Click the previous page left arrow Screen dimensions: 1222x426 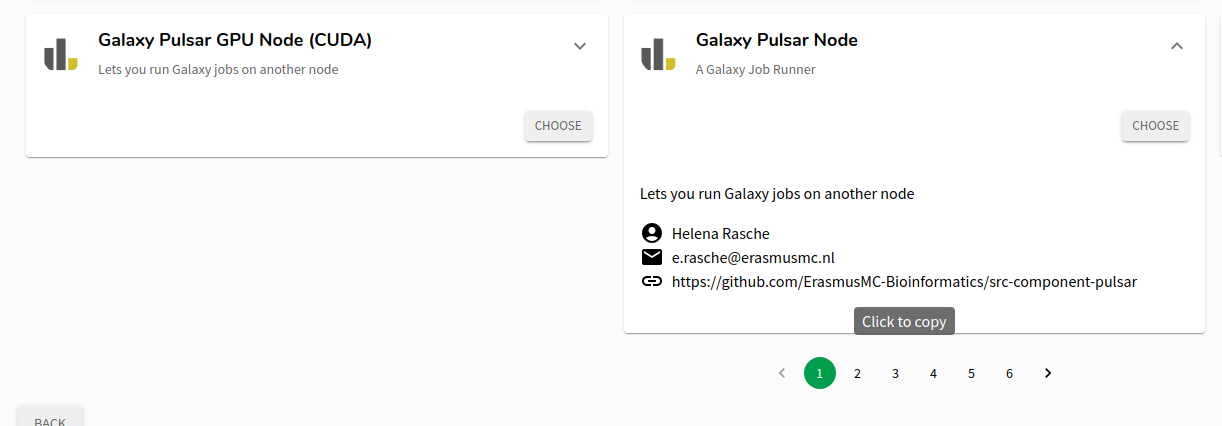point(782,373)
